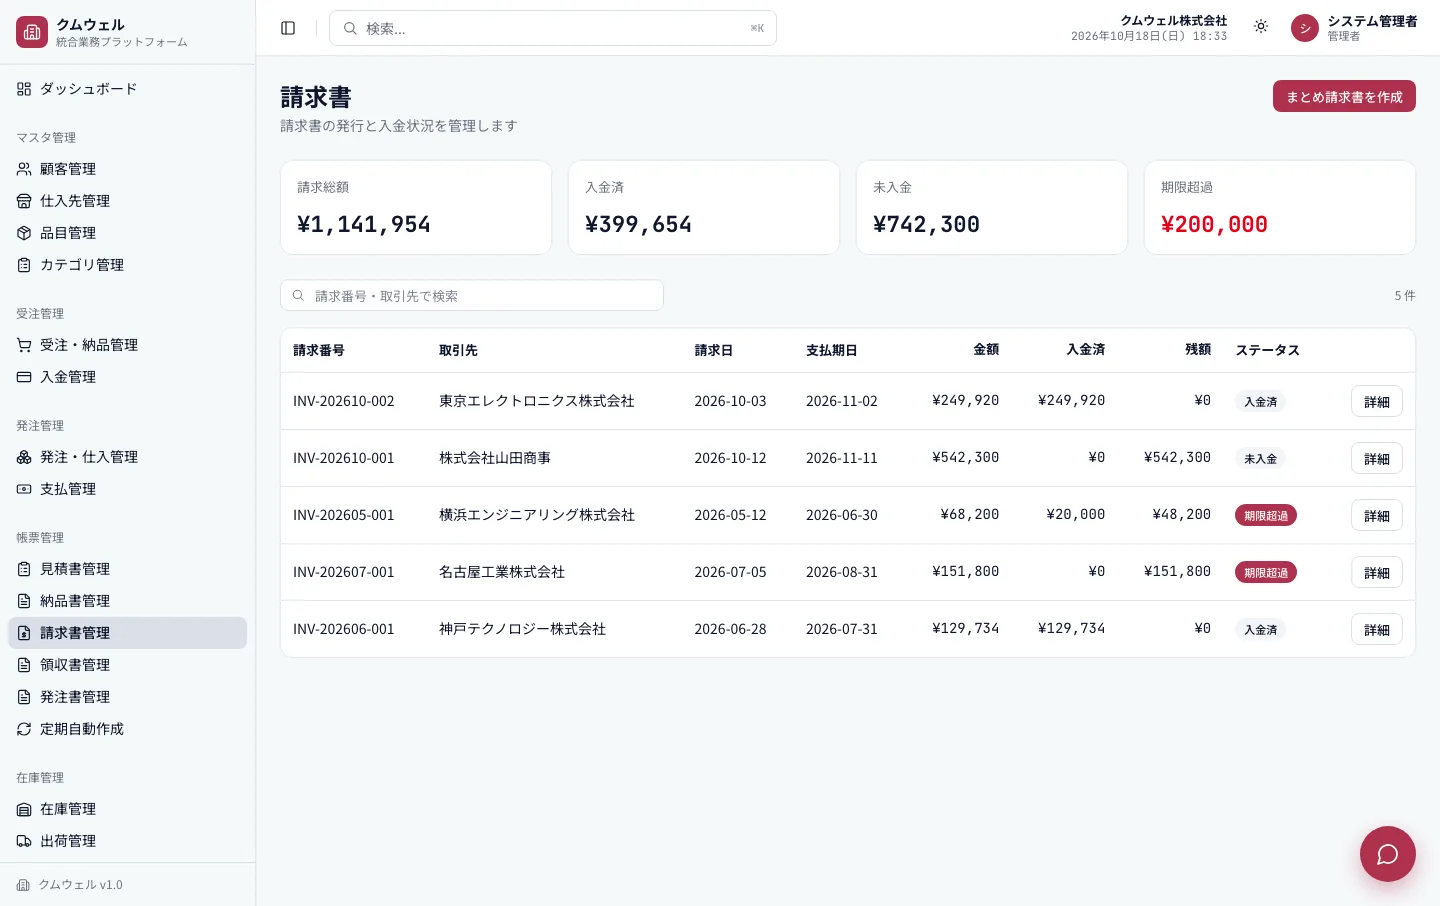The width and height of the screenshot is (1440, 906).
Task: Click the 請求番号・取引先で検索 filter field
Action: pos(472,295)
